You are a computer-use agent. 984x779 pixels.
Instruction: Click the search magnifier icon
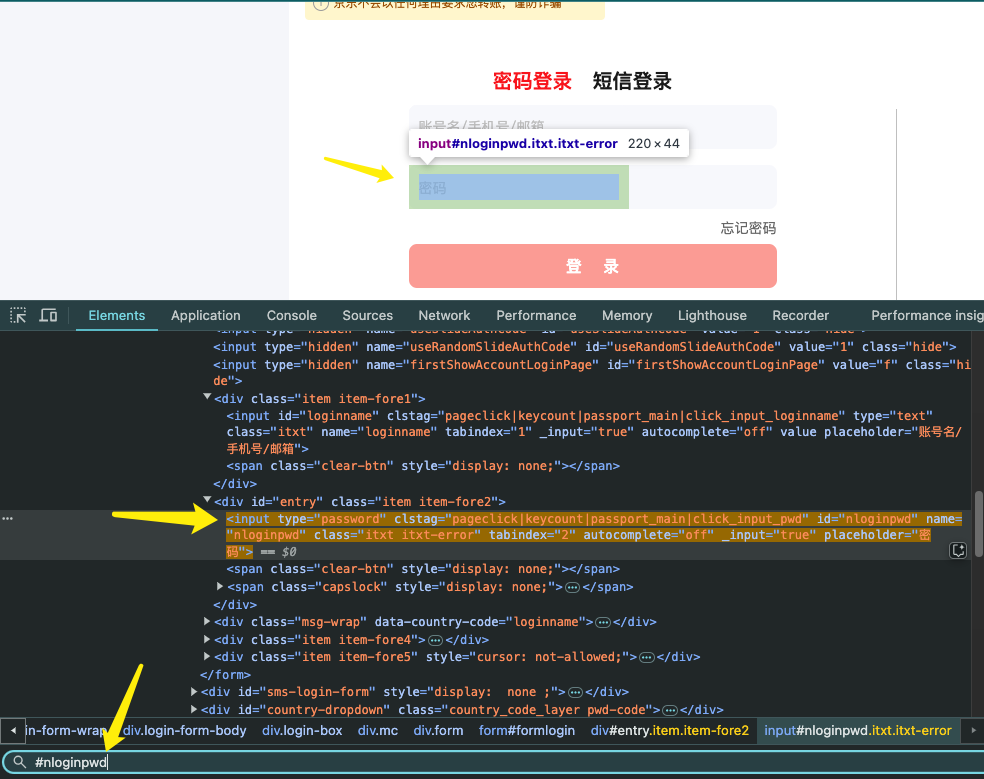(19, 762)
